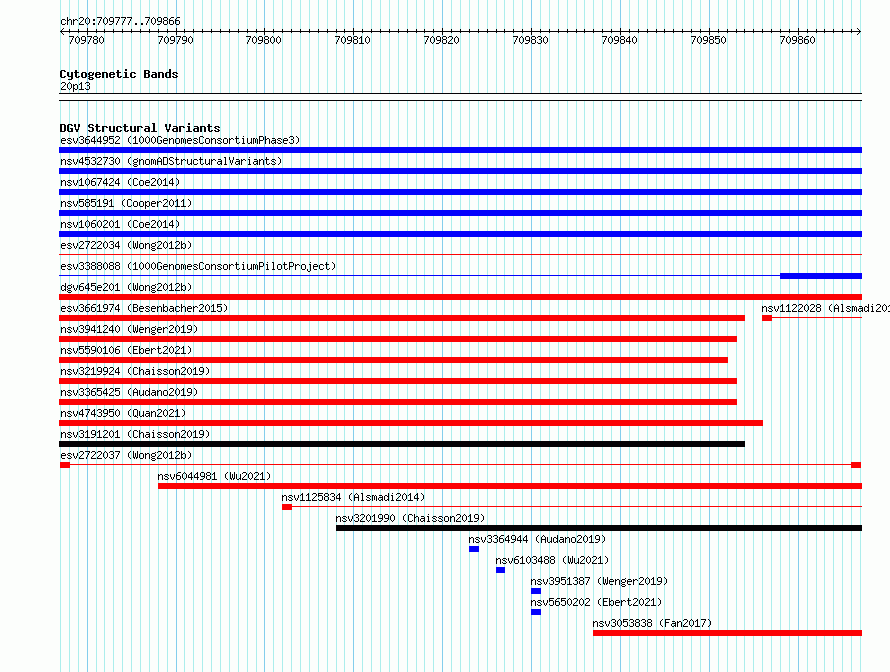Click the esv2722034 (Wong2012b) label

pos(126,245)
